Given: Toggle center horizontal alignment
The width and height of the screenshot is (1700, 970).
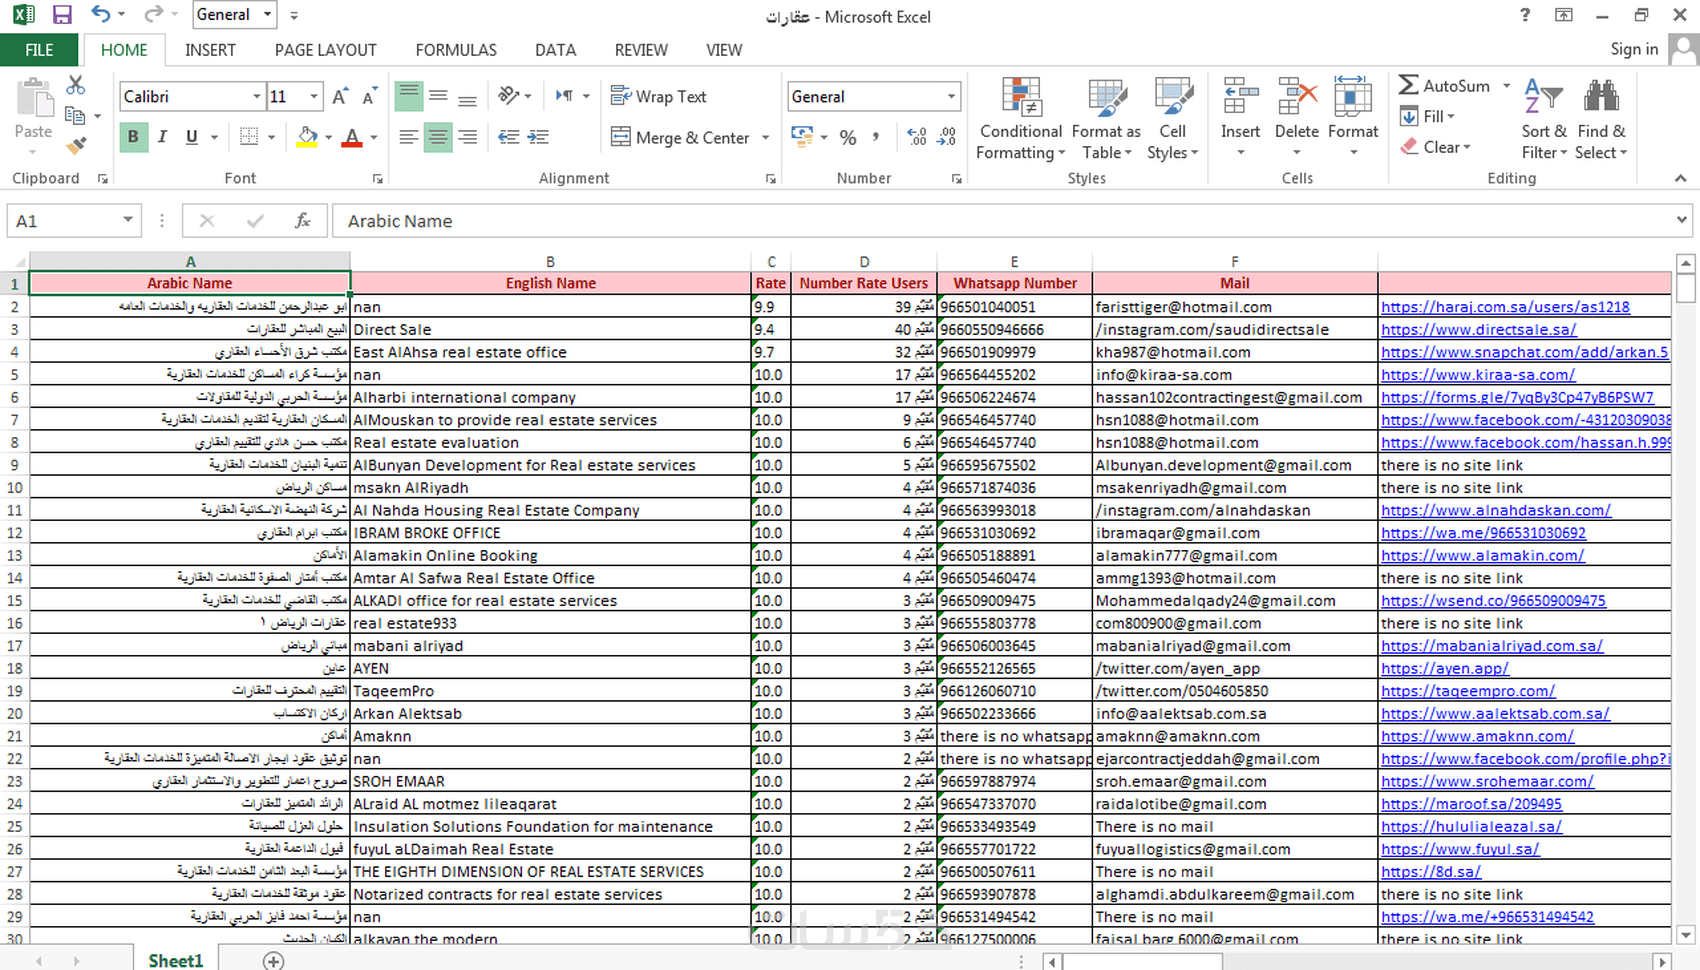Looking at the screenshot, I should 438,137.
